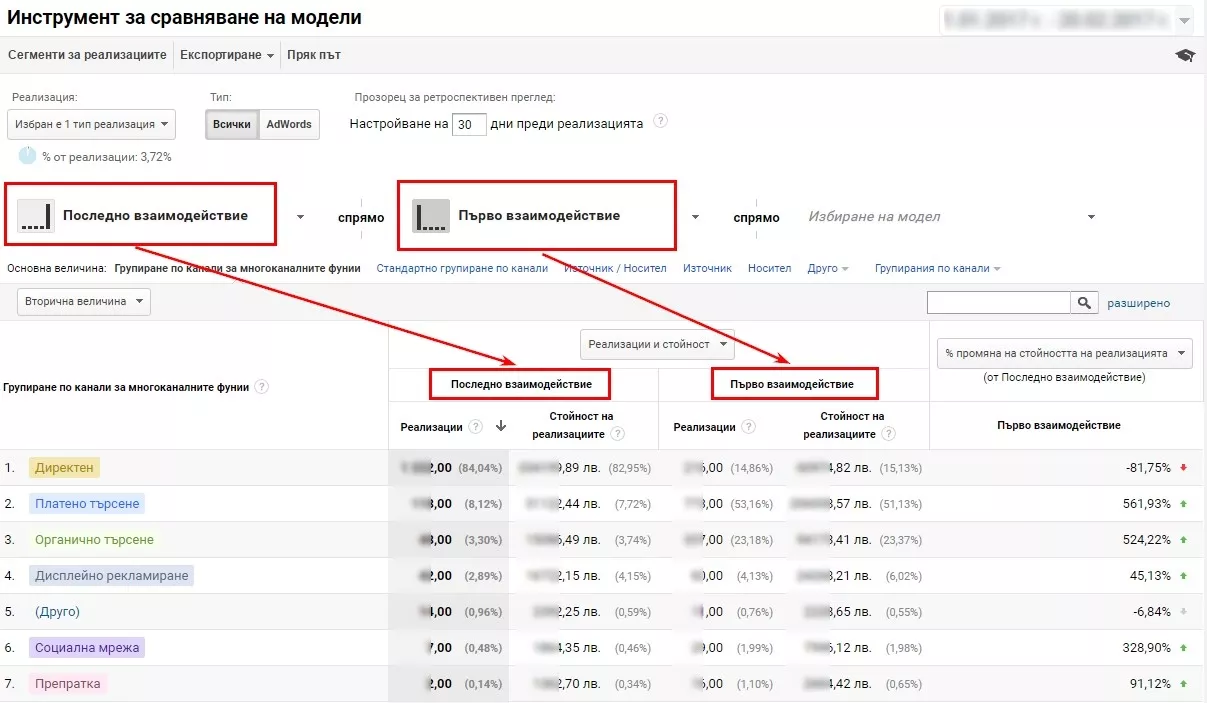Sort by Реализации descending arrow
Screen dimensions: 1207x703
[501, 426]
